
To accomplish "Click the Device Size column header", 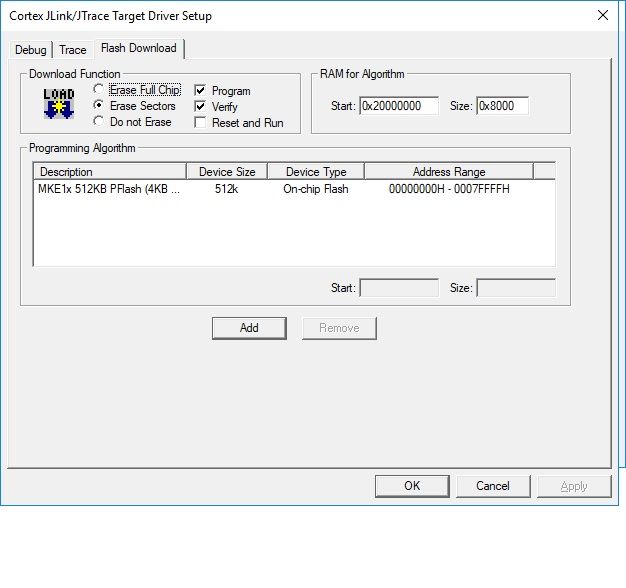I will click(227, 172).
